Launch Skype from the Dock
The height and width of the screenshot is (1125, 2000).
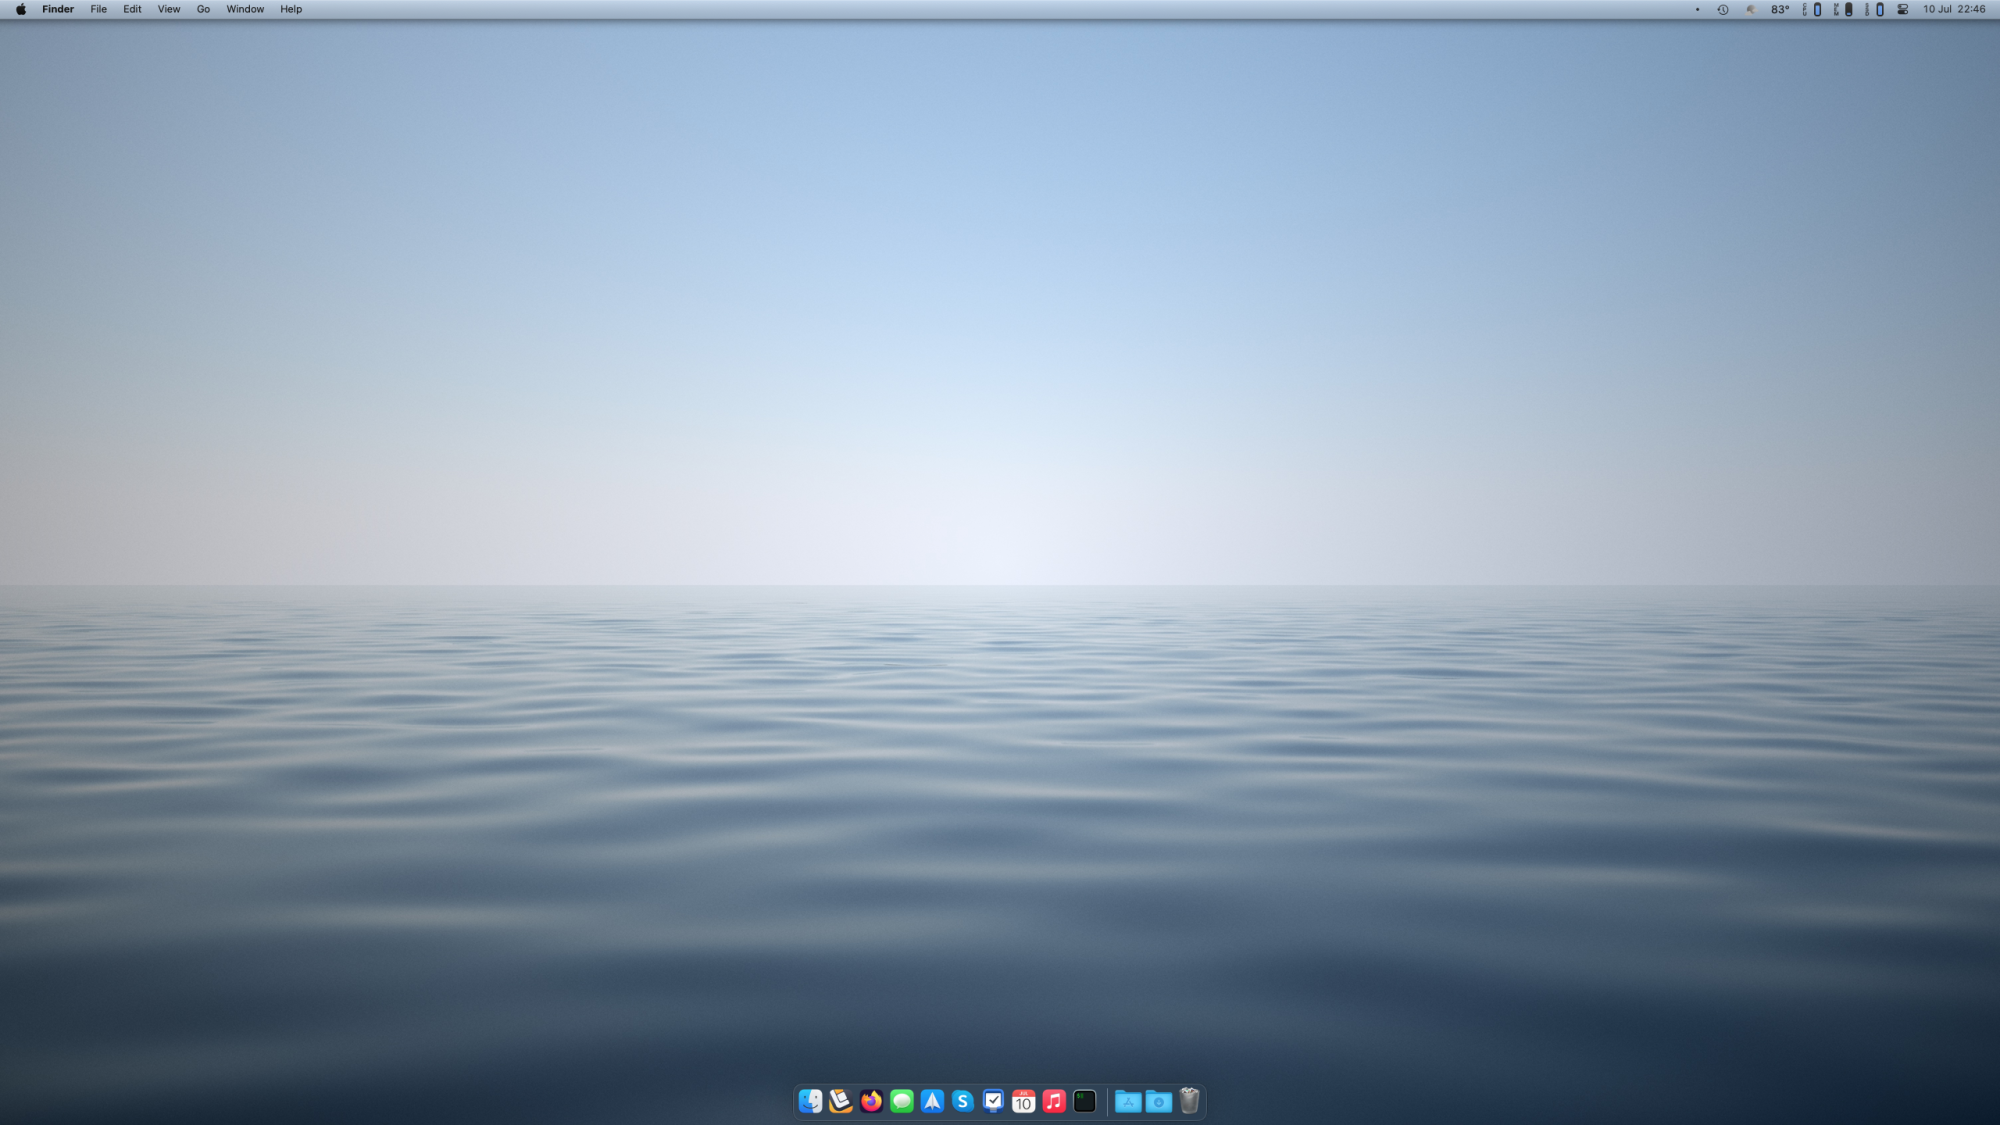click(963, 1101)
